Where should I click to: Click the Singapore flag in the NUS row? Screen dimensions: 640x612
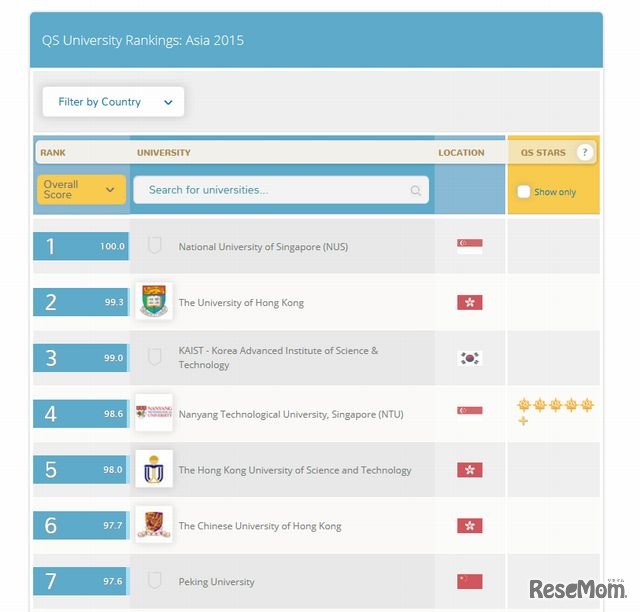click(x=469, y=246)
